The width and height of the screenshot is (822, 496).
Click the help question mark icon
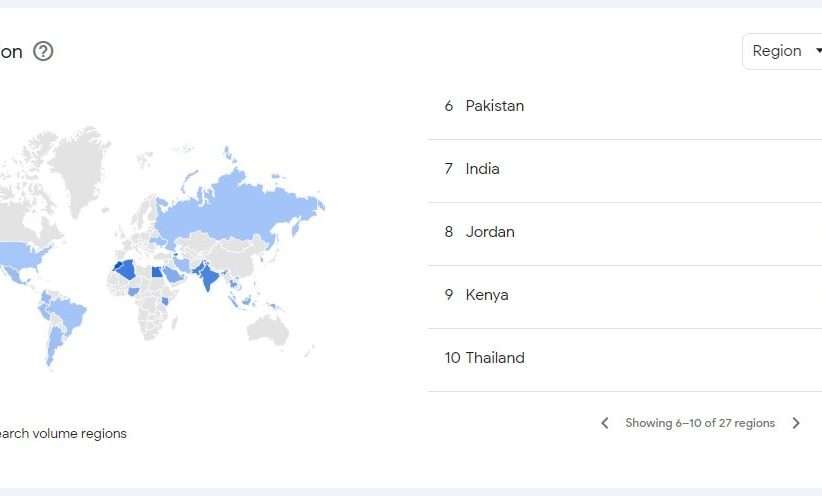coord(43,51)
